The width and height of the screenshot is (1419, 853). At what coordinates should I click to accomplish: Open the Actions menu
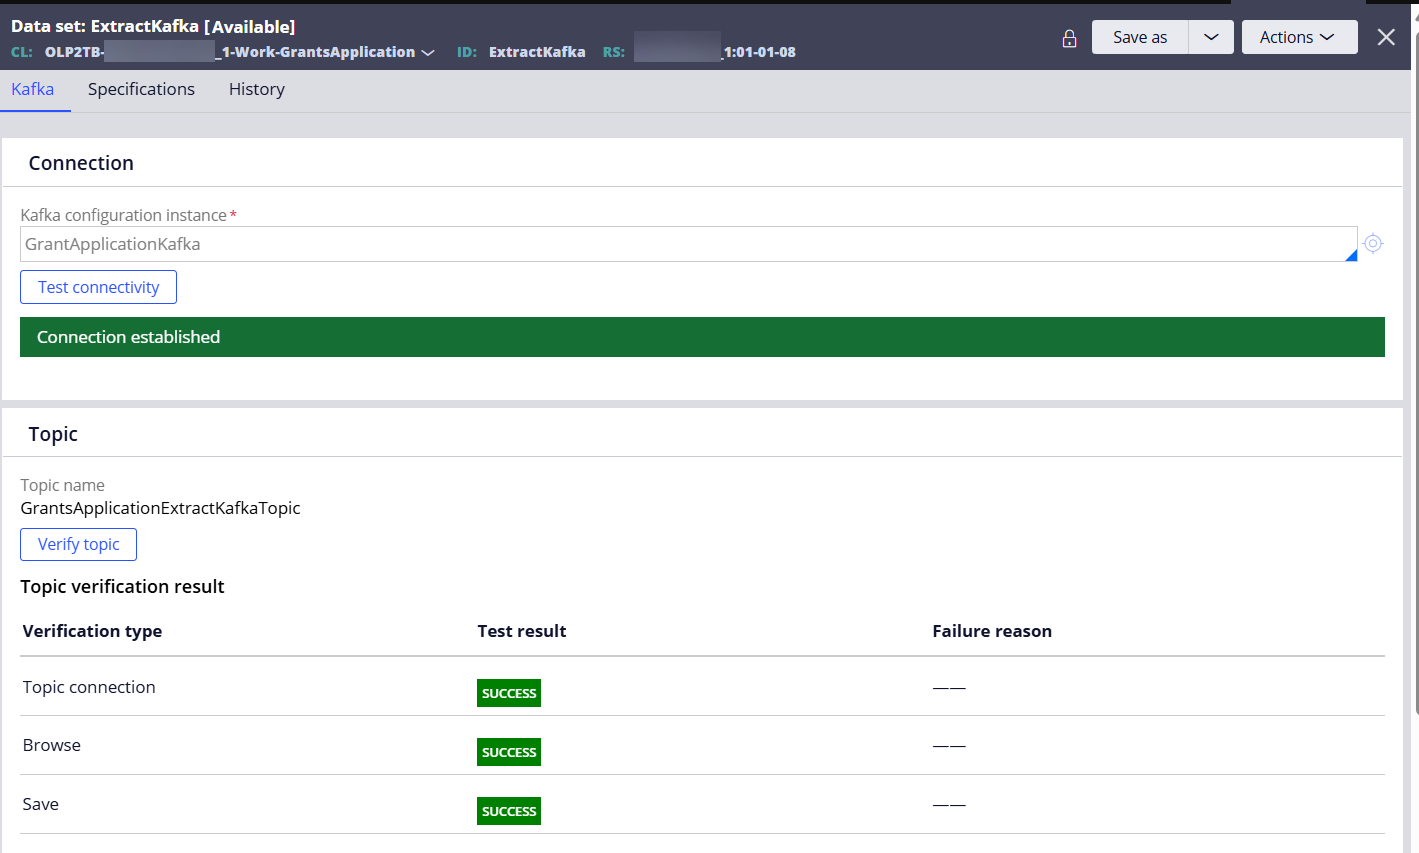pyautogui.click(x=1299, y=37)
